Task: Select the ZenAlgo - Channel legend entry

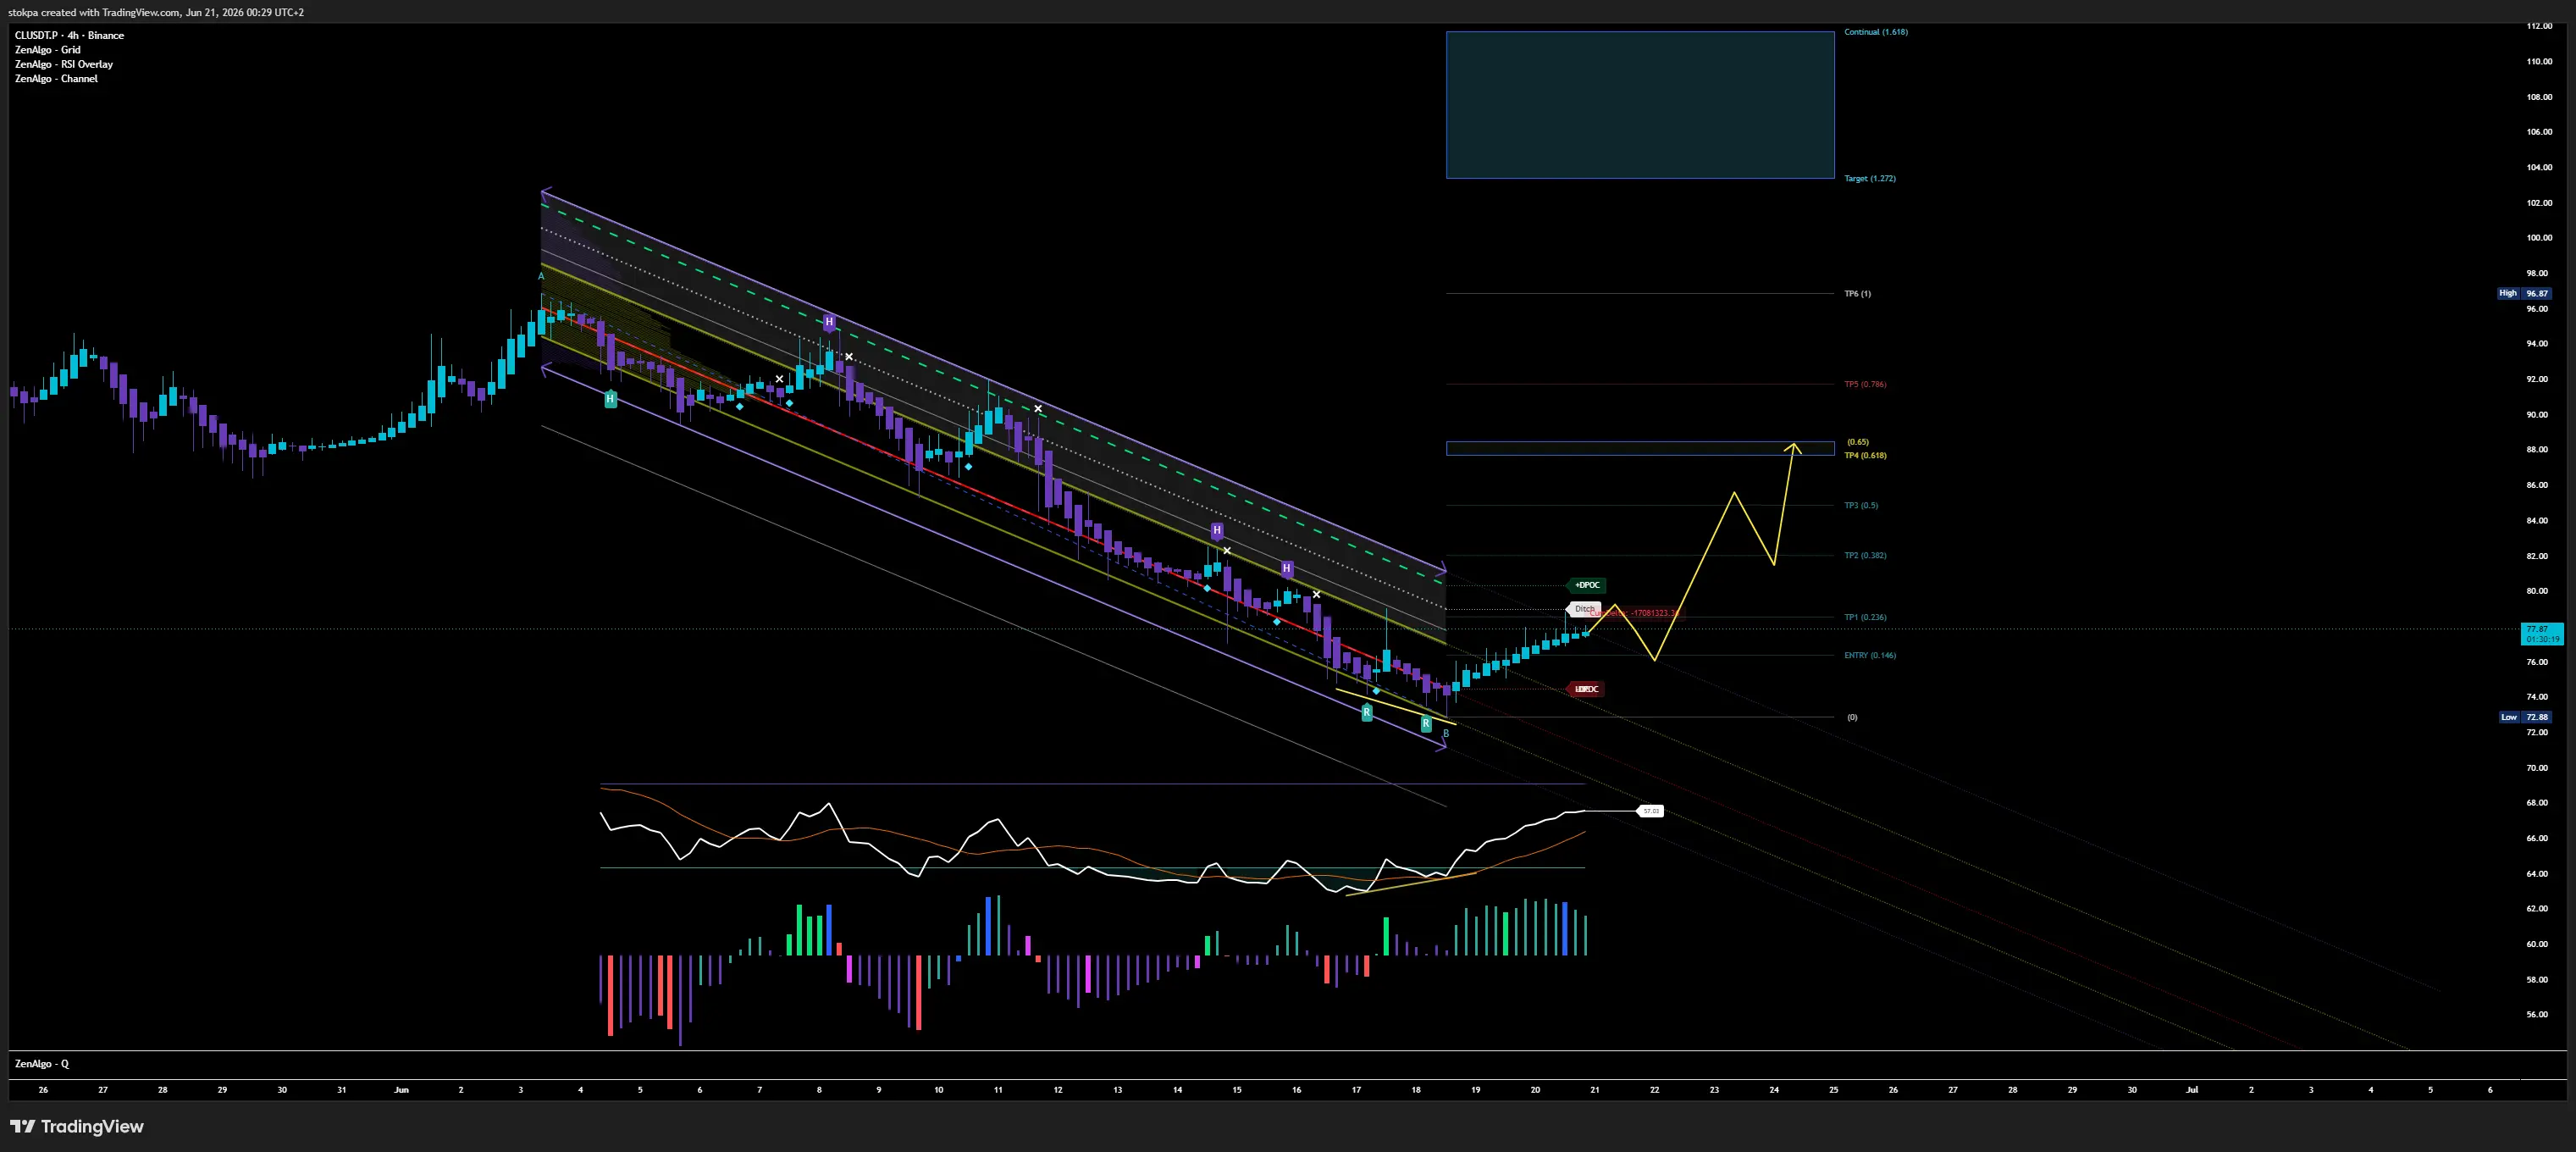Action: [56, 79]
